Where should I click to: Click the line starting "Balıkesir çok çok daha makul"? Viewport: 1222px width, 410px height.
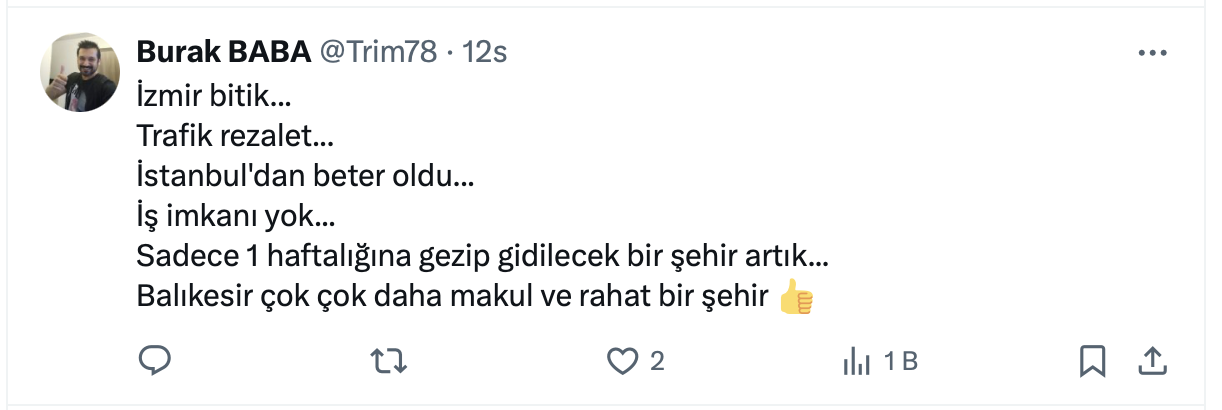tap(452, 298)
